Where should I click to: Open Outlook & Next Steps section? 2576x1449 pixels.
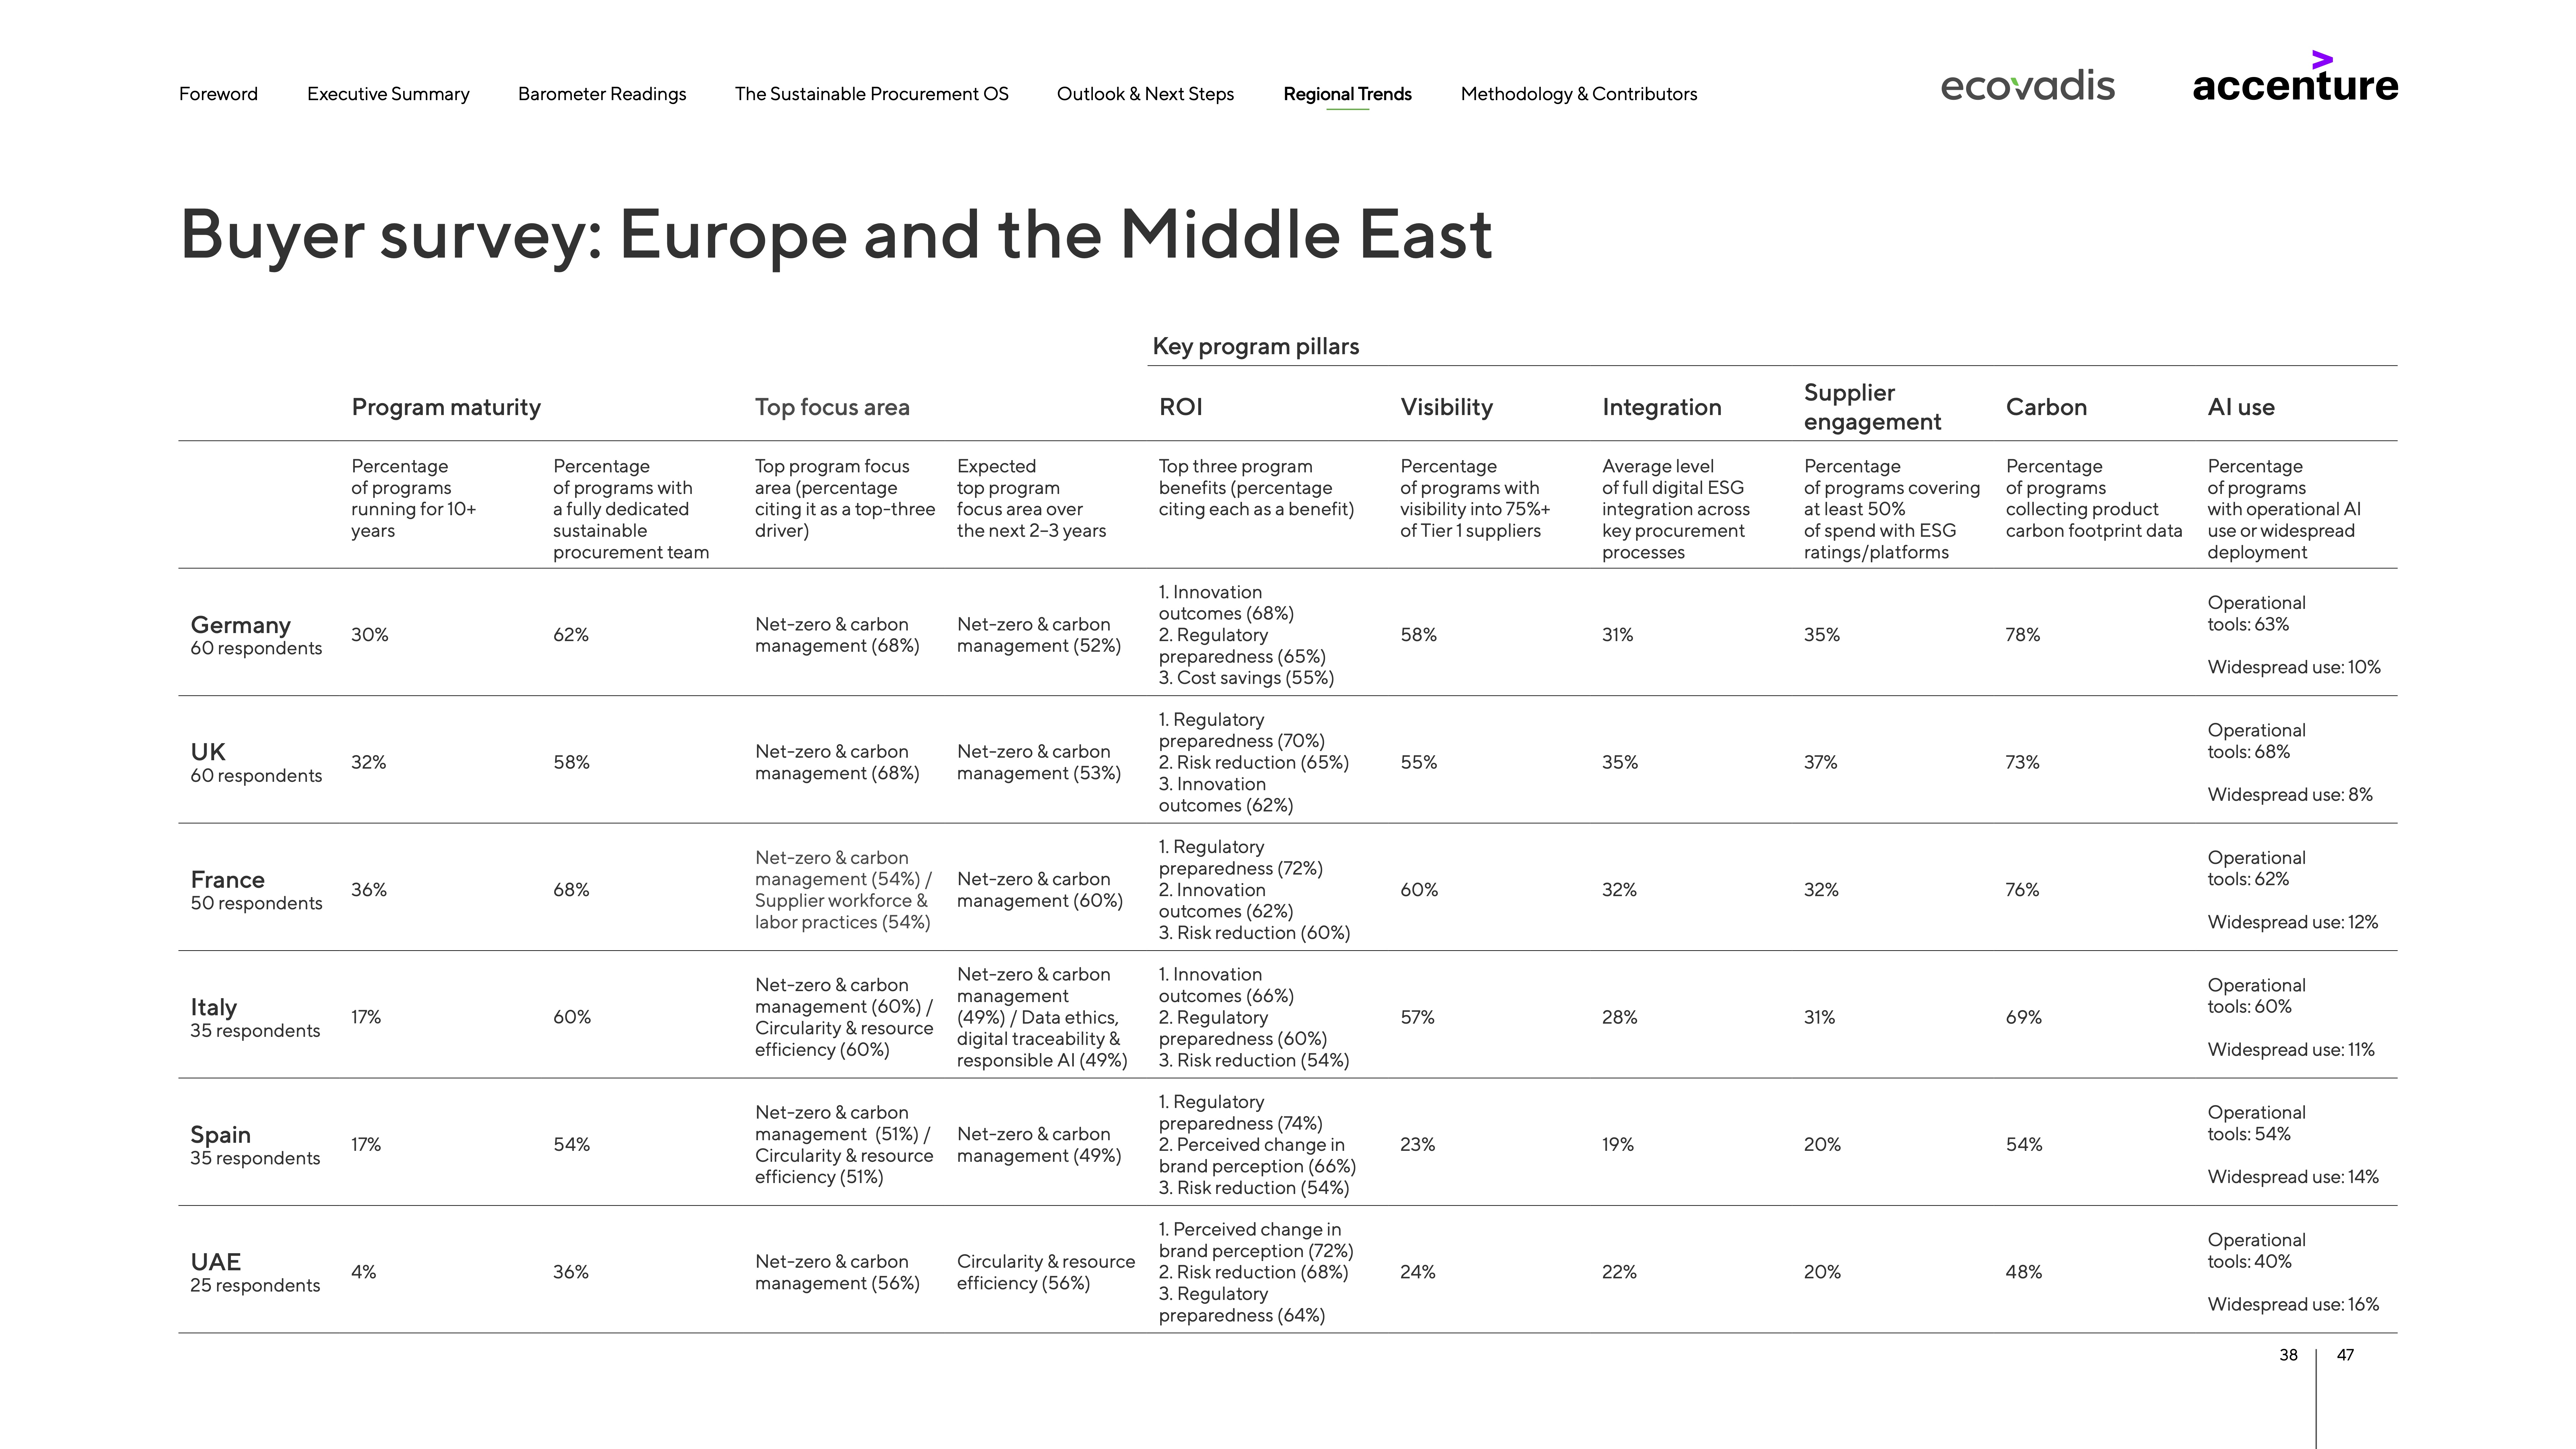pyautogui.click(x=1145, y=94)
